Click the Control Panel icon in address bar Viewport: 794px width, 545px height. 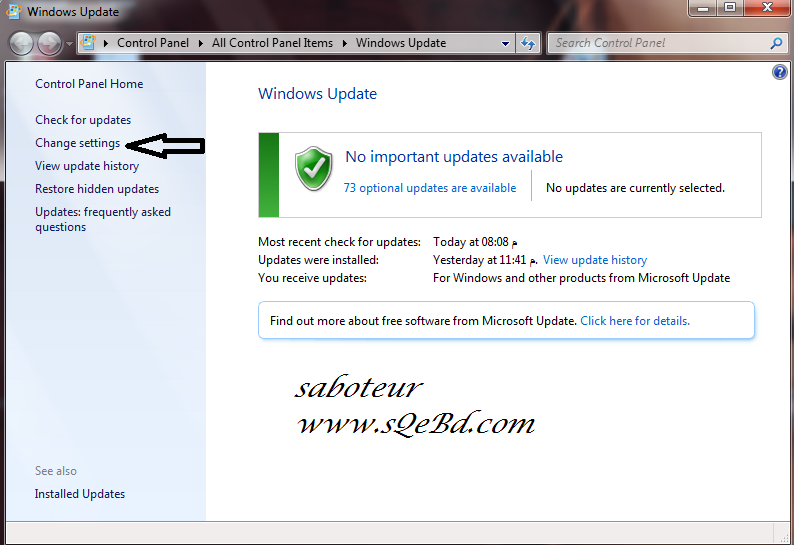pyautogui.click(x=89, y=43)
